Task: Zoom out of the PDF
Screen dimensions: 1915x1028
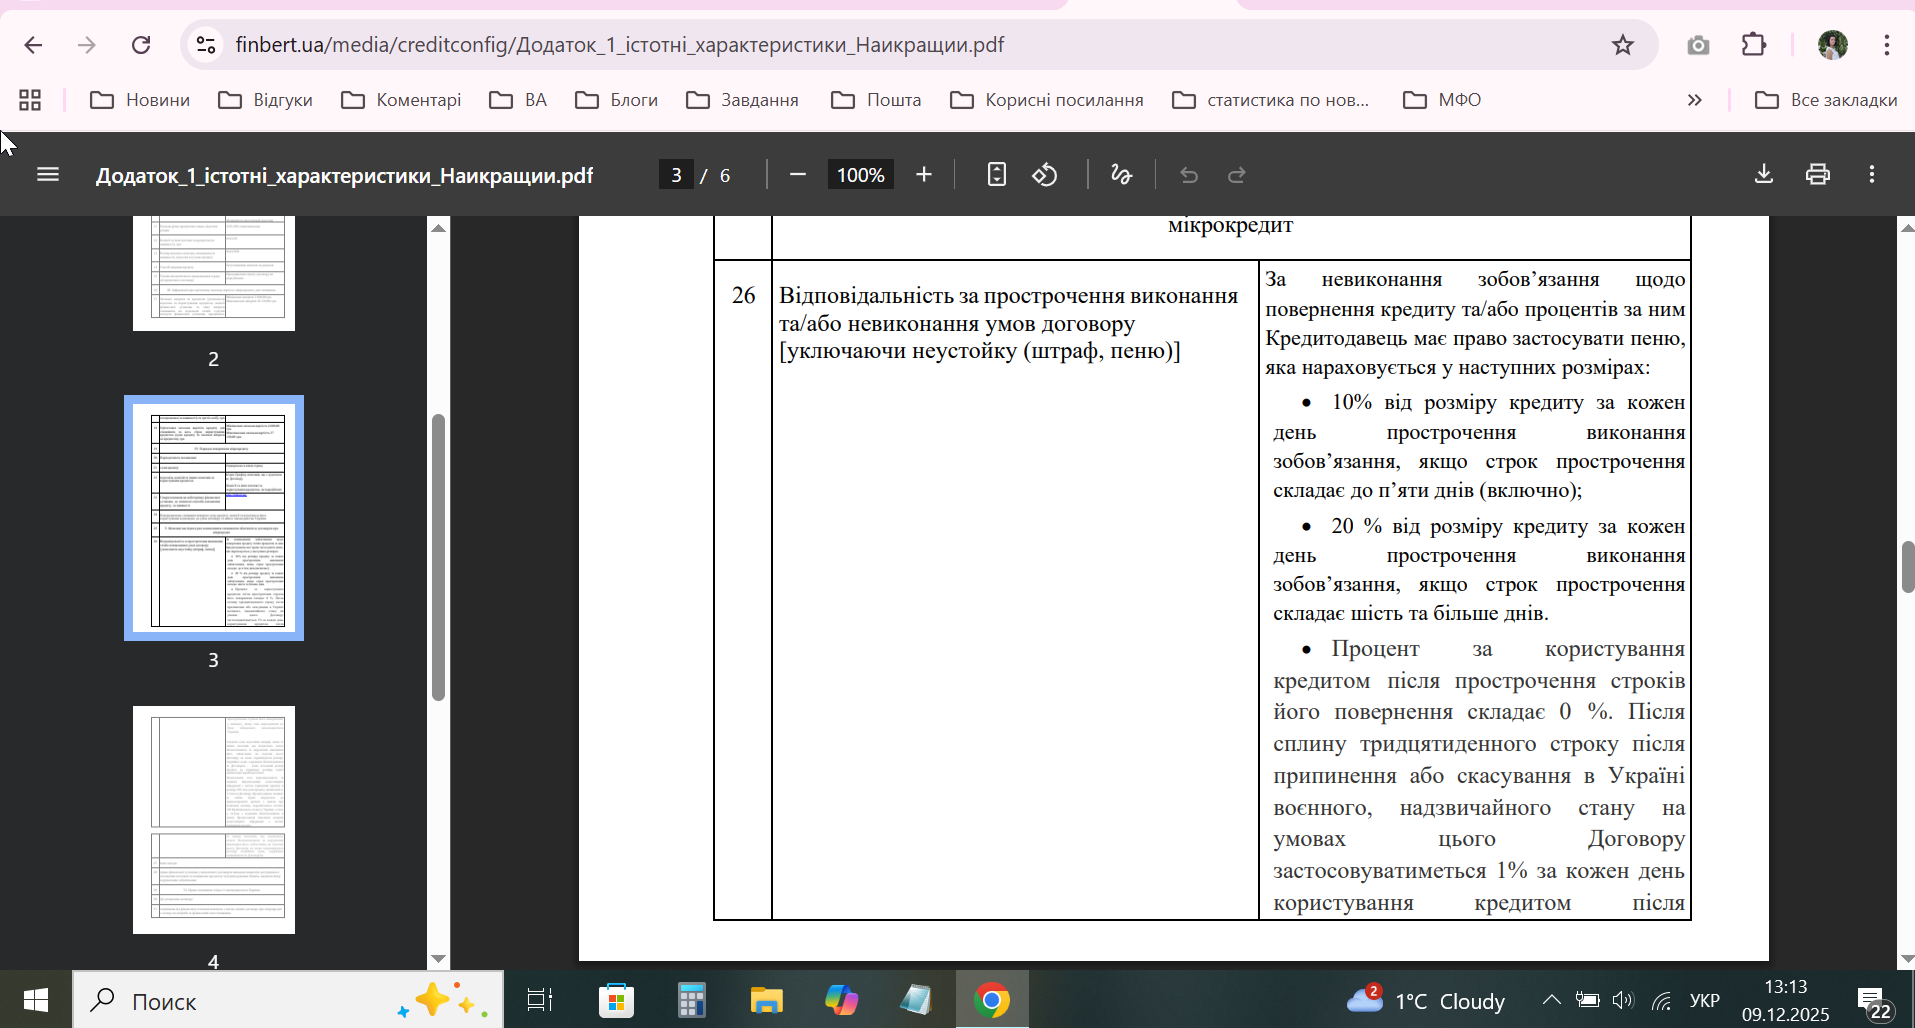Action: click(x=797, y=175)
